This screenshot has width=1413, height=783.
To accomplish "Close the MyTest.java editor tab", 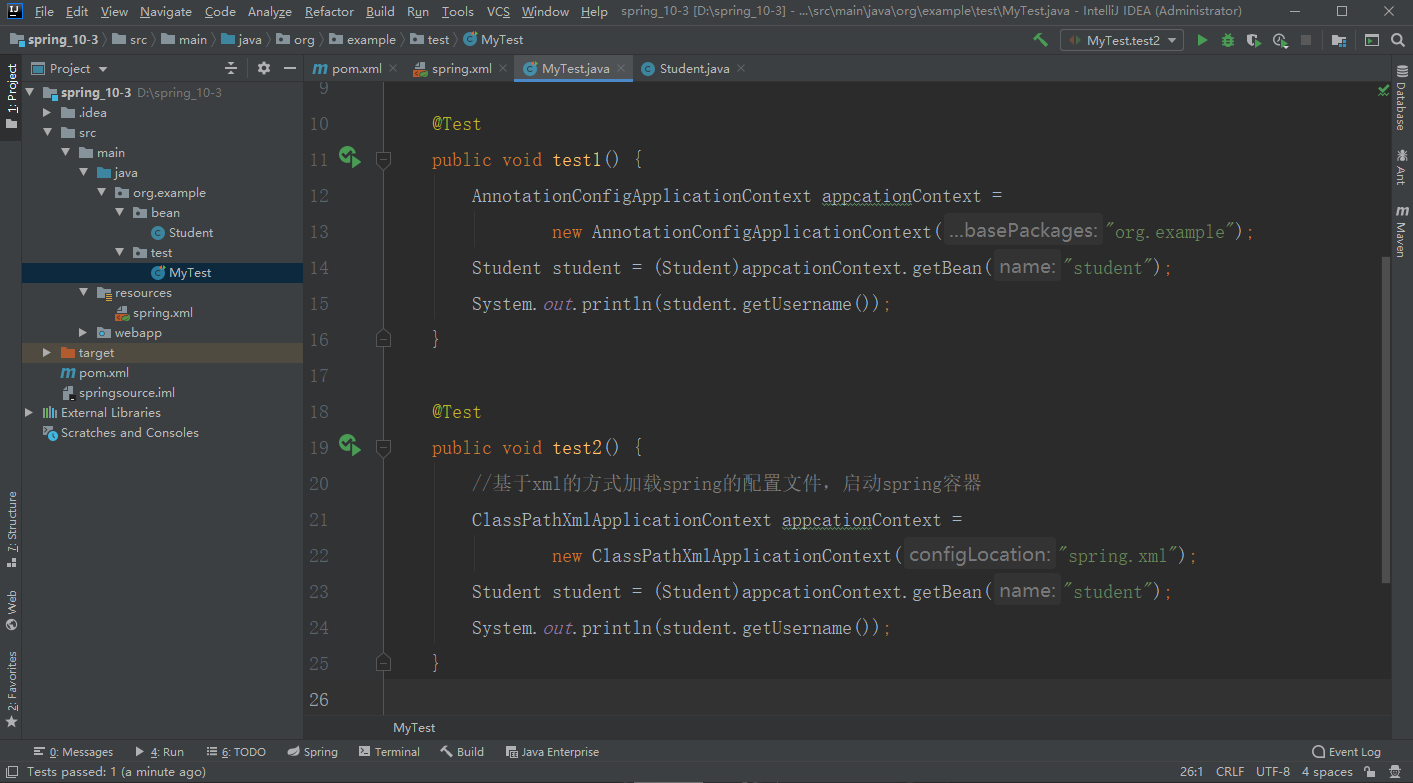I will tap(621, 69).
